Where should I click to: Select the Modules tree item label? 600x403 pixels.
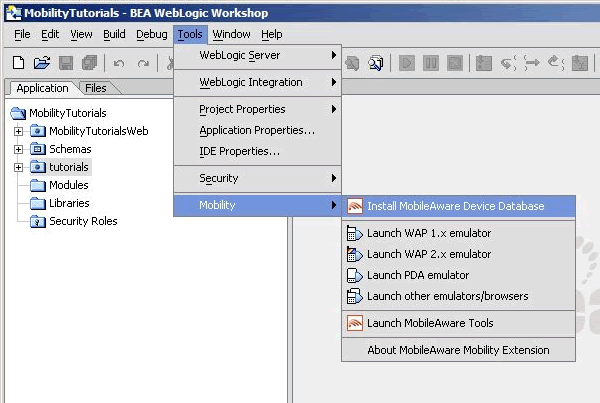tap(69, 185)
